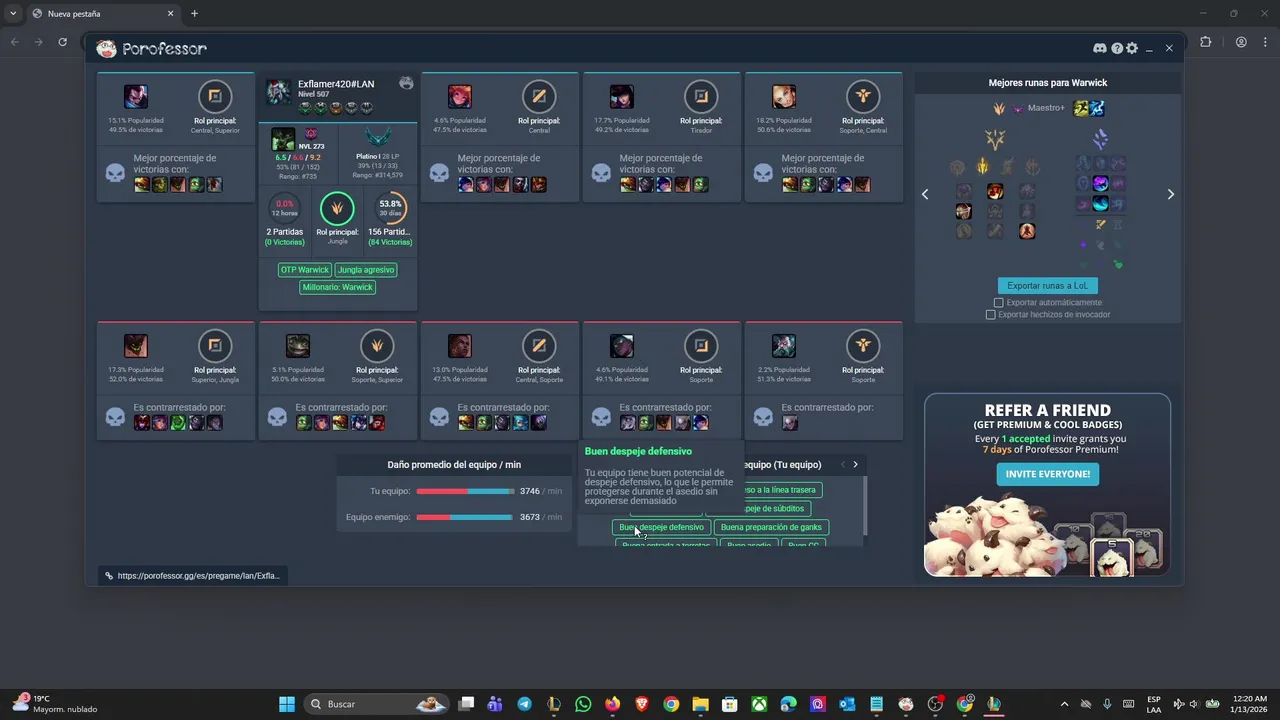Click INVITE EVERYONE! button
Screen dimensions: 1280x720
(x=1047, y=474)
